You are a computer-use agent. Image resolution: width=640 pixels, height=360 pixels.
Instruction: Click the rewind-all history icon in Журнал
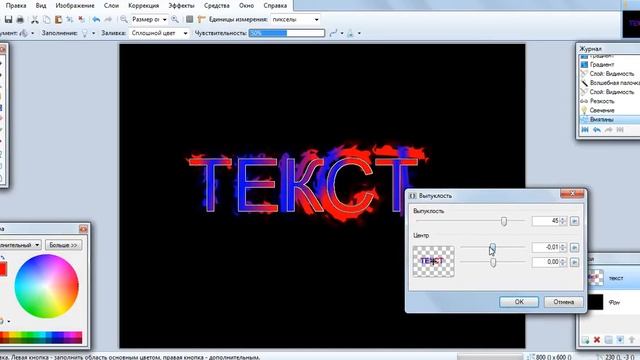(x=585, y=130)
